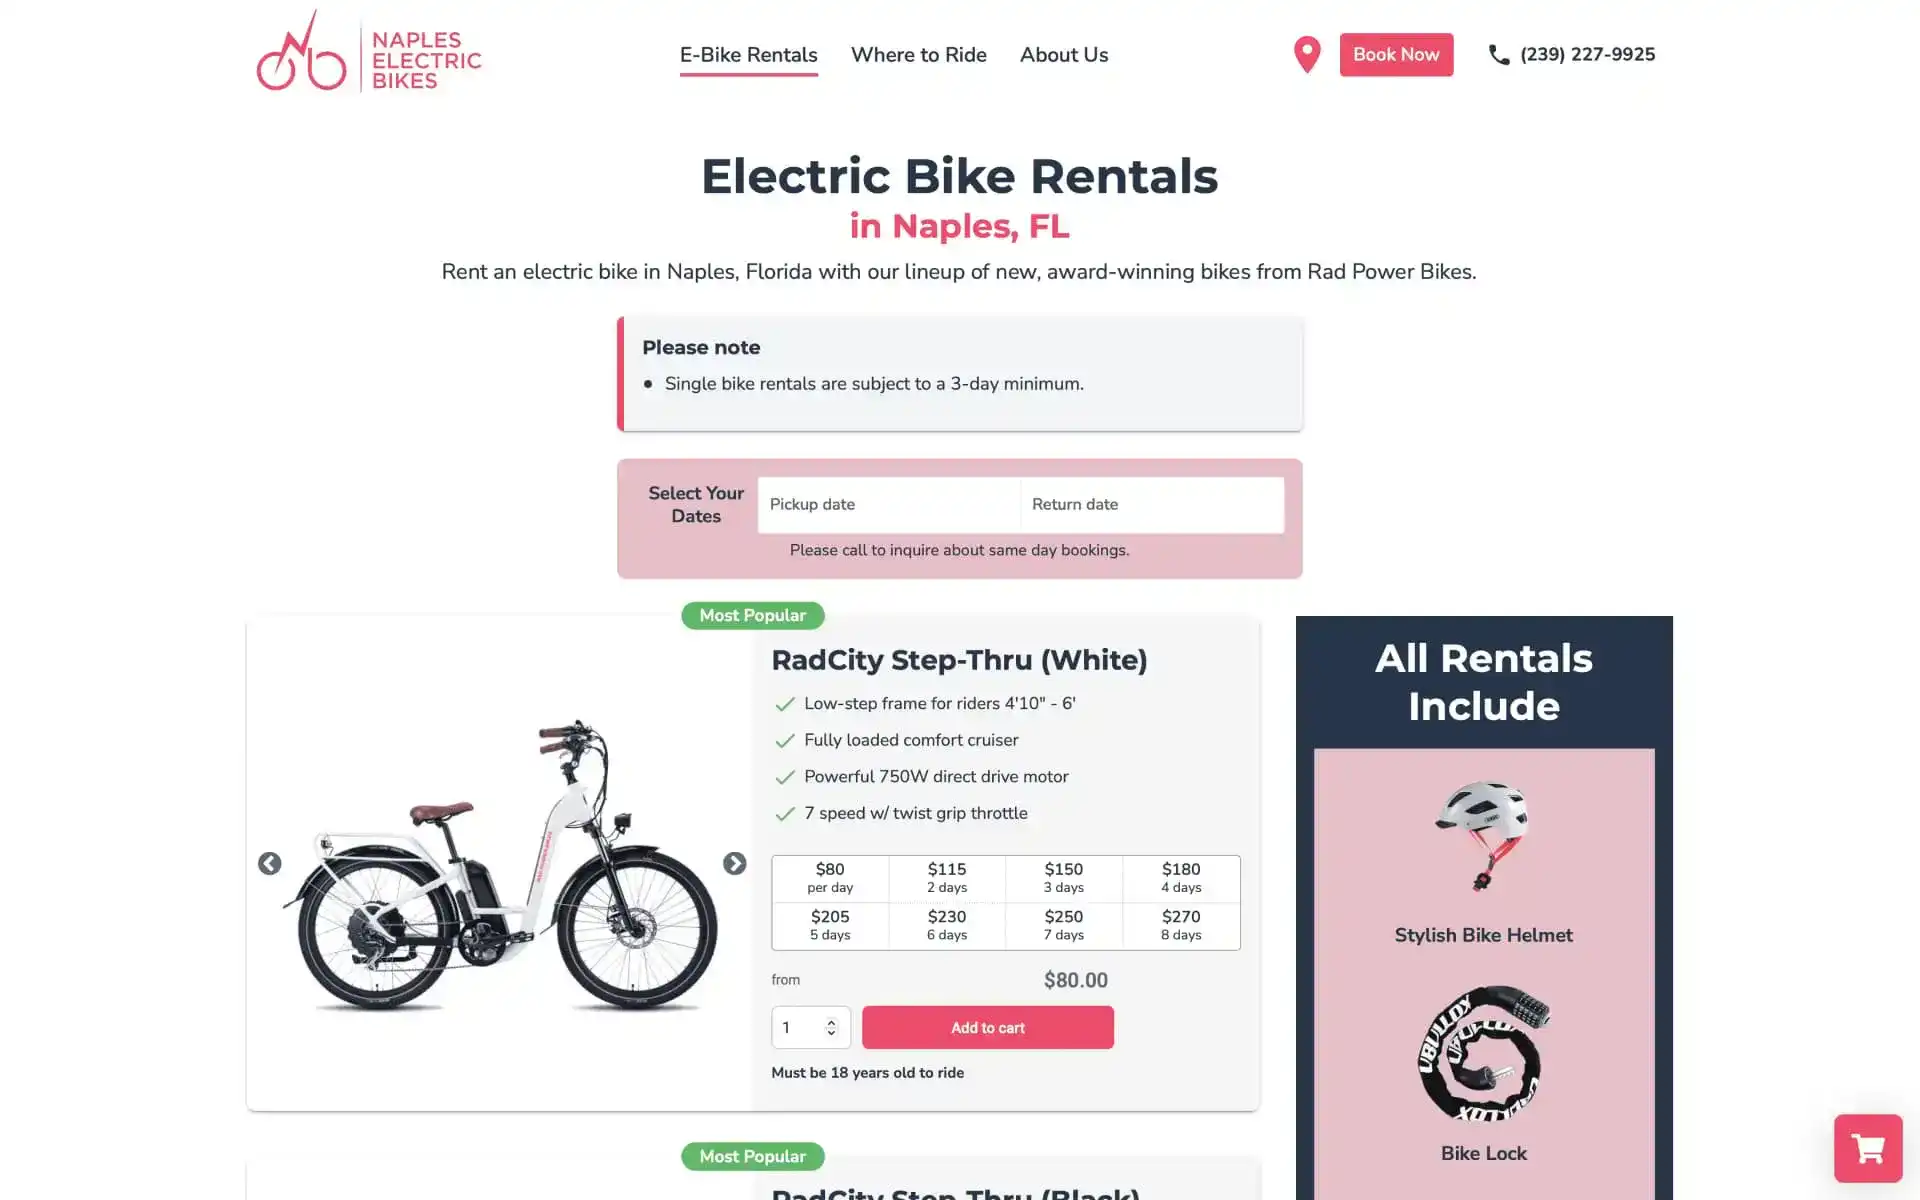Screen dimensions: 1920x1200
Task: Select the $80 per day price cell
Action: tap(830, 877)
